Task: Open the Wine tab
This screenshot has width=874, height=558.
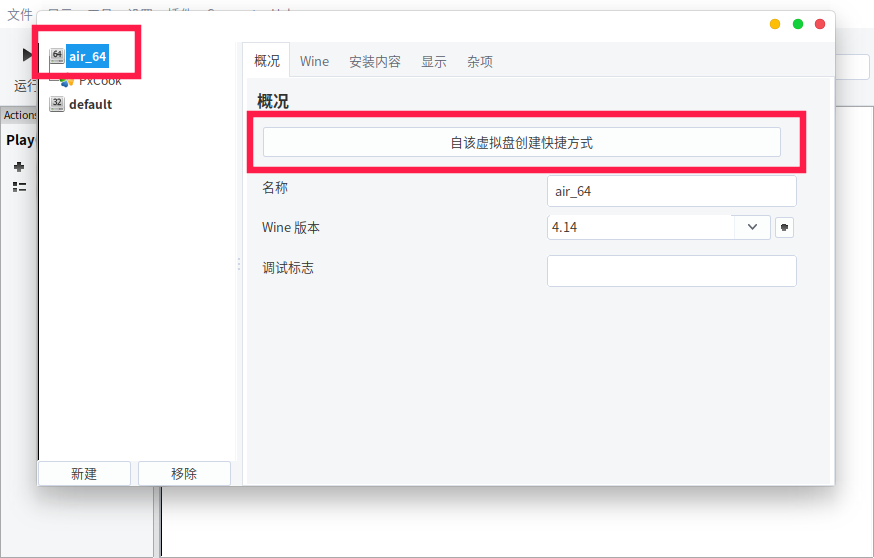Action: coord(314,61)
